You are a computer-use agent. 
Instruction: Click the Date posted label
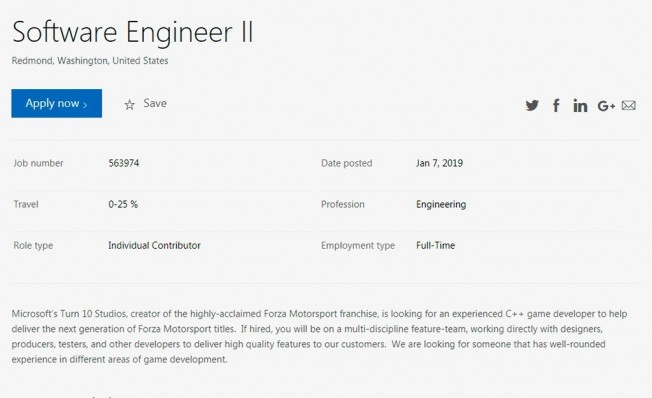coord(346,163)
